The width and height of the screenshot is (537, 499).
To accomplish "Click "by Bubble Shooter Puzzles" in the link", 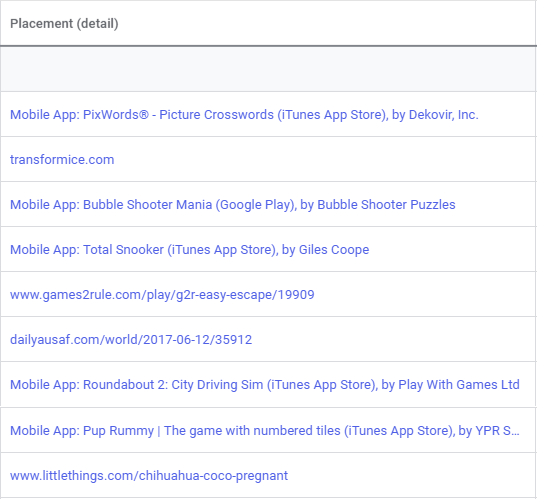I will 378,205.
